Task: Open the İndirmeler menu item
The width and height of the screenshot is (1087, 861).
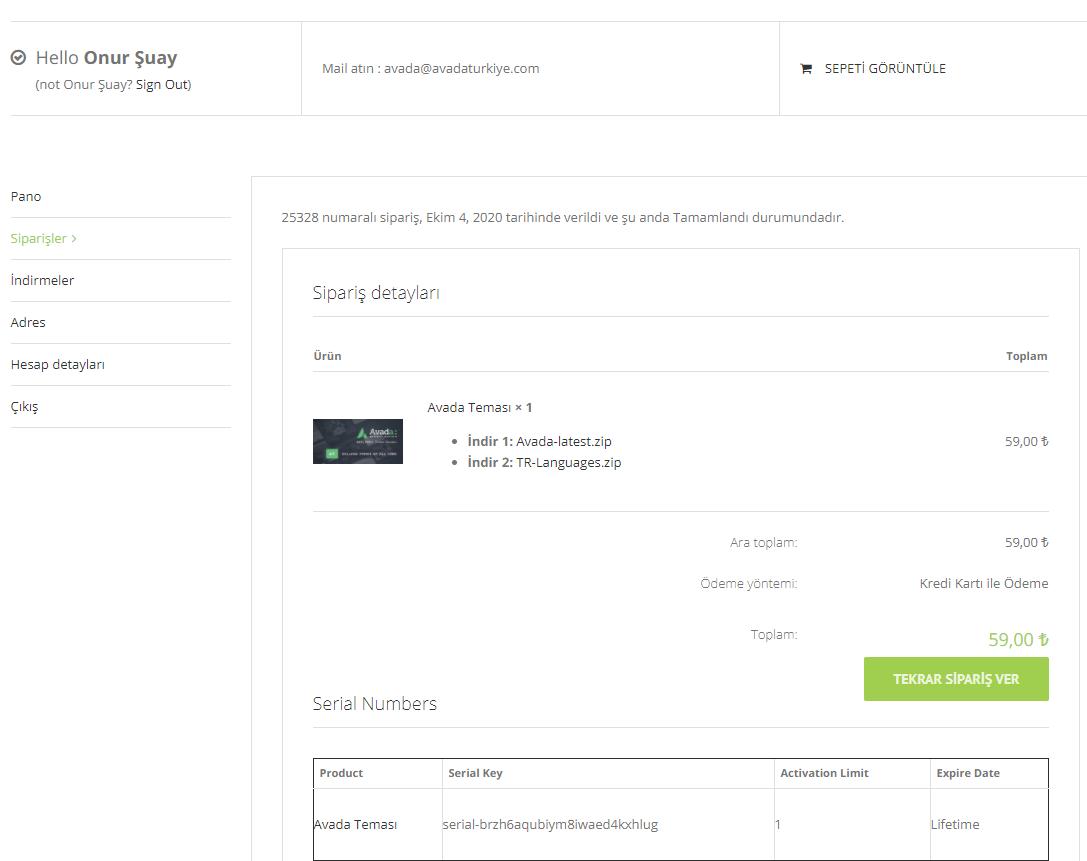Action: [x=42, y=281]
